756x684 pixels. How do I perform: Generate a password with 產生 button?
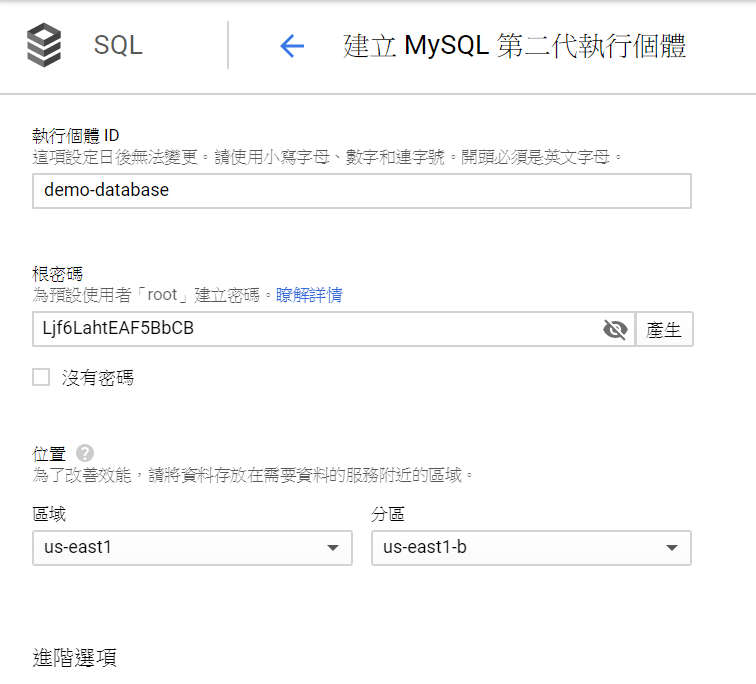pos(664,329)
